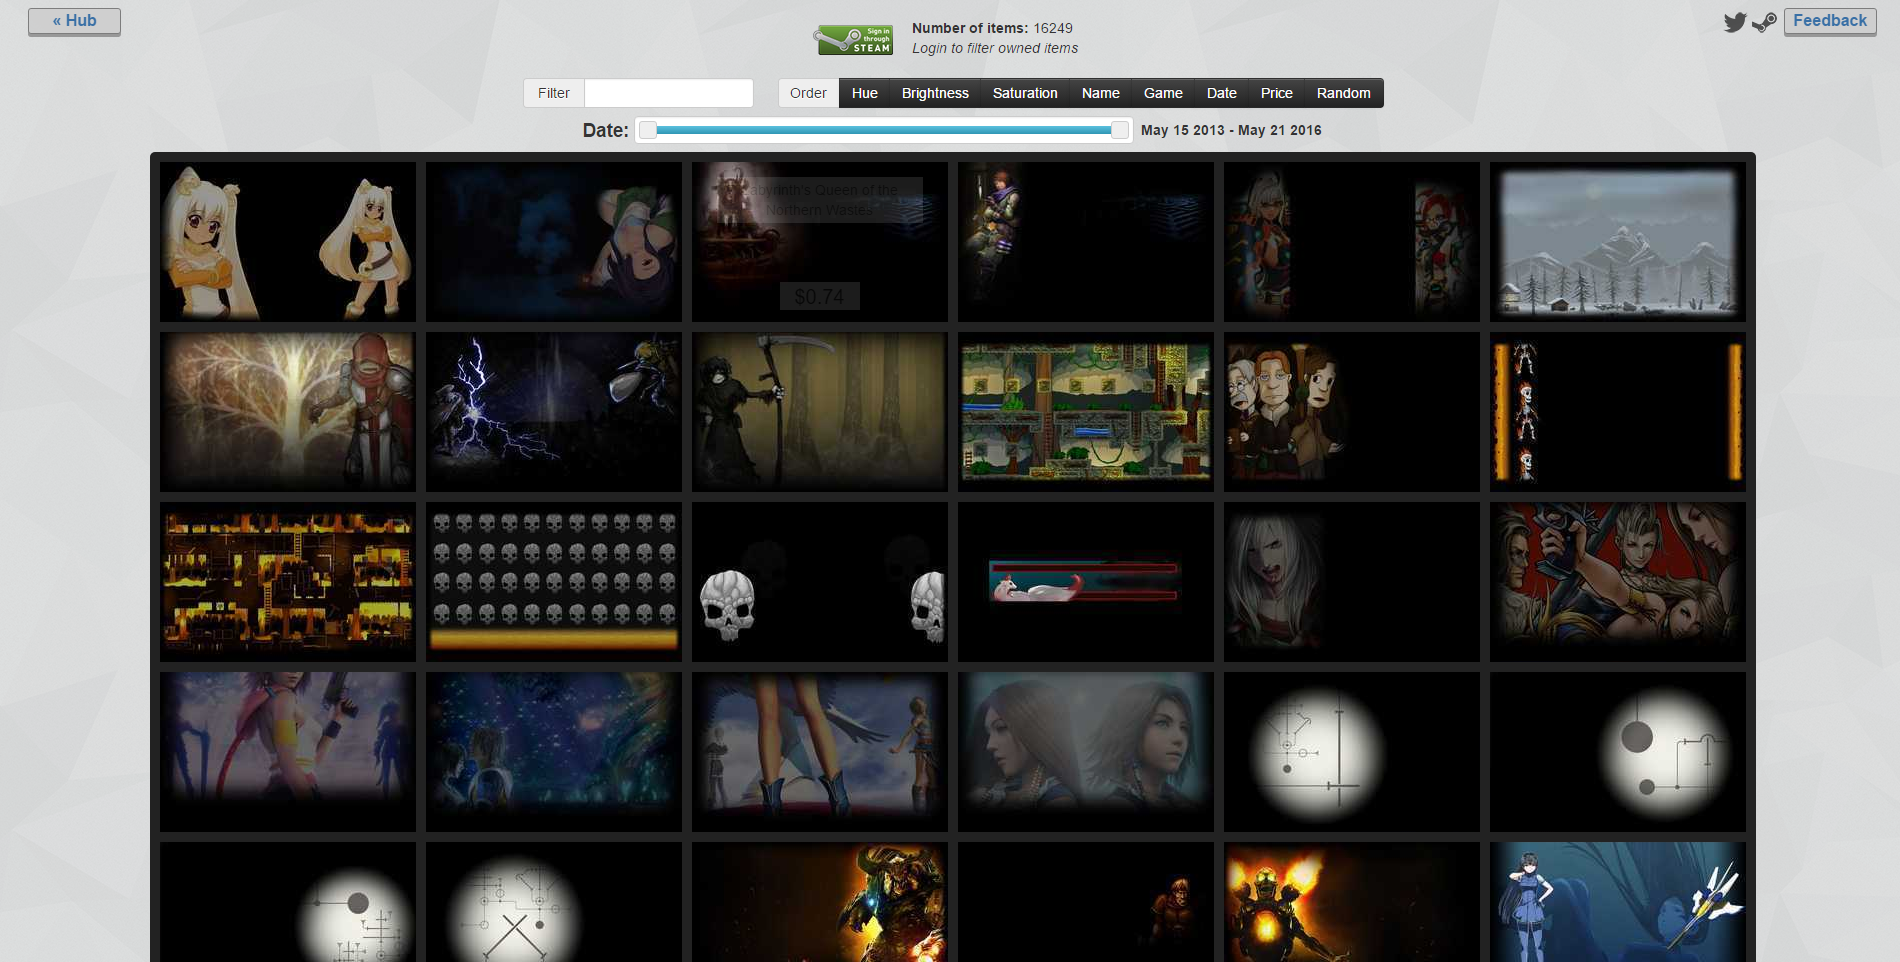The height and width of the screenshot is (962, 1900).
Task: Sort items by Price
Action: (x=1277, y=93)
